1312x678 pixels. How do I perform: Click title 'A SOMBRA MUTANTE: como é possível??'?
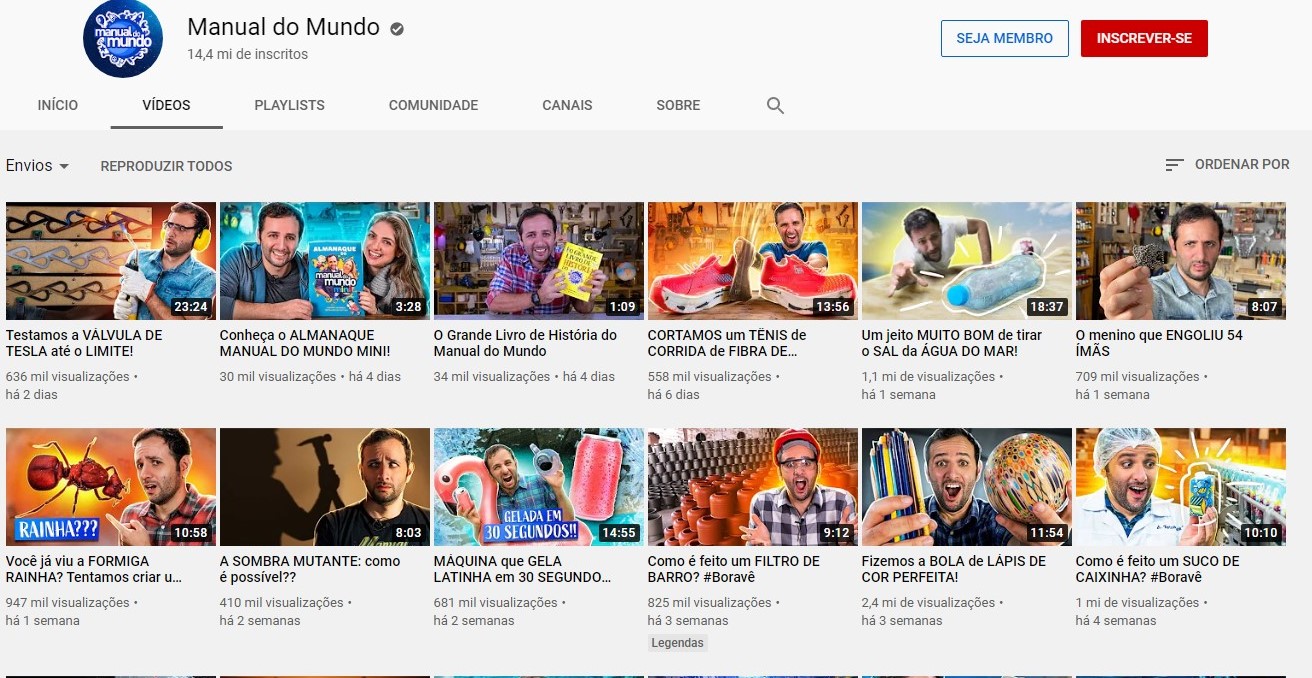310,569
